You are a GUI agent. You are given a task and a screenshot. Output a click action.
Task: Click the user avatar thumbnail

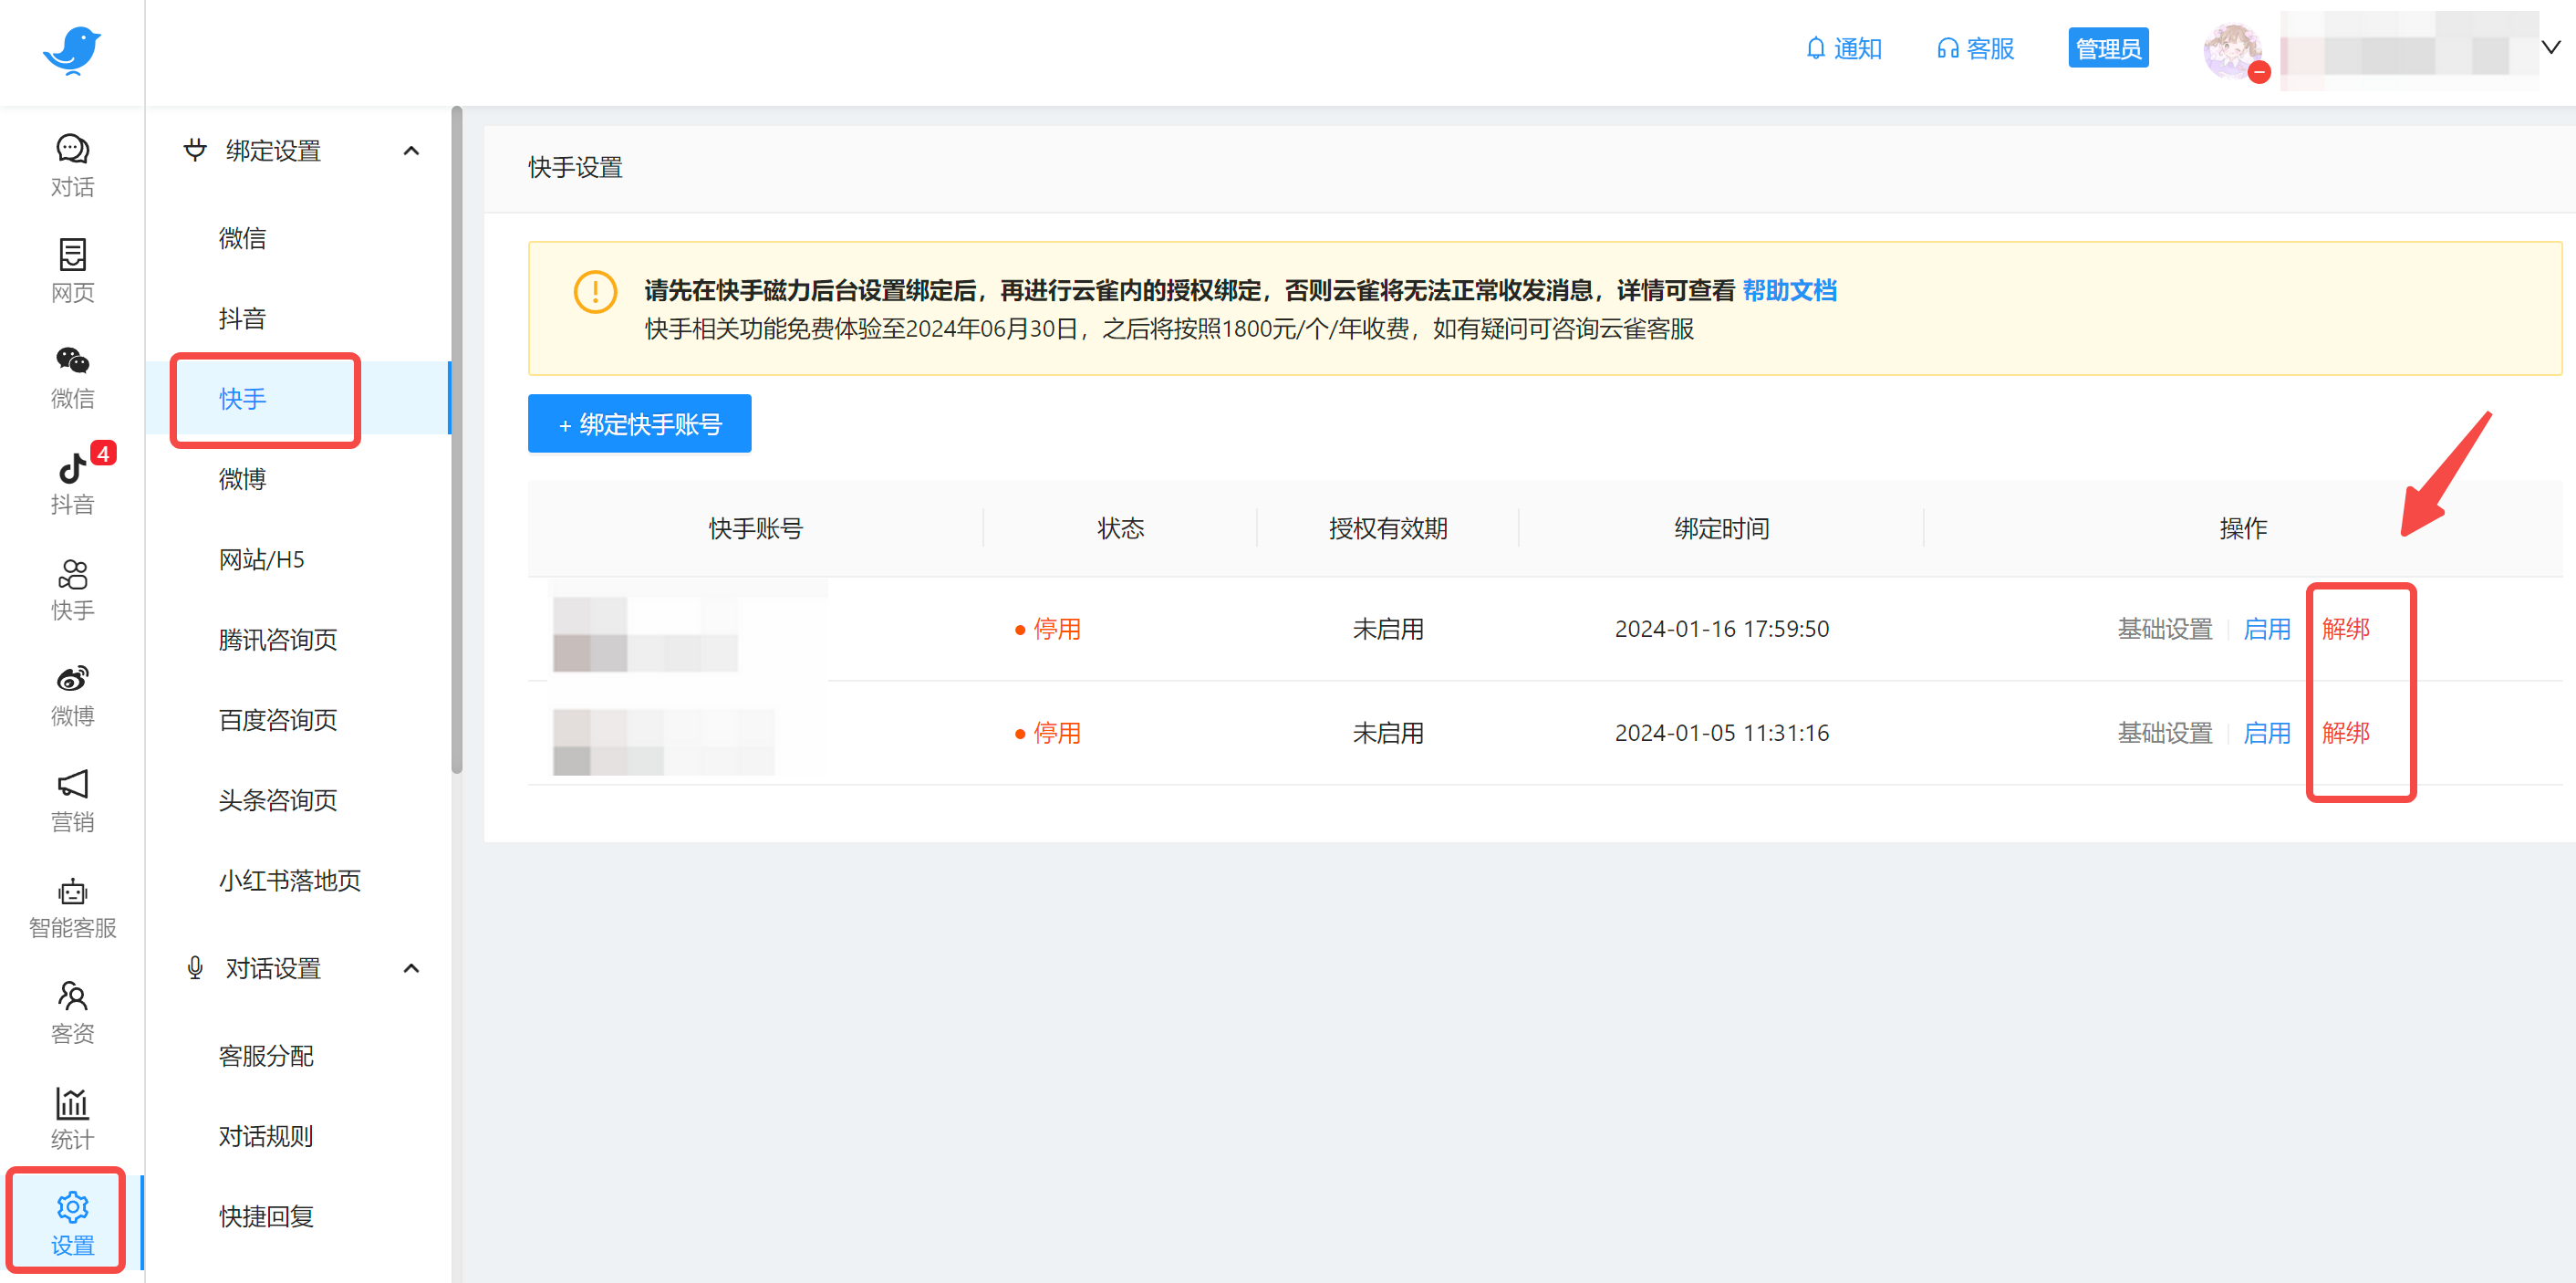pos(2234,51)
